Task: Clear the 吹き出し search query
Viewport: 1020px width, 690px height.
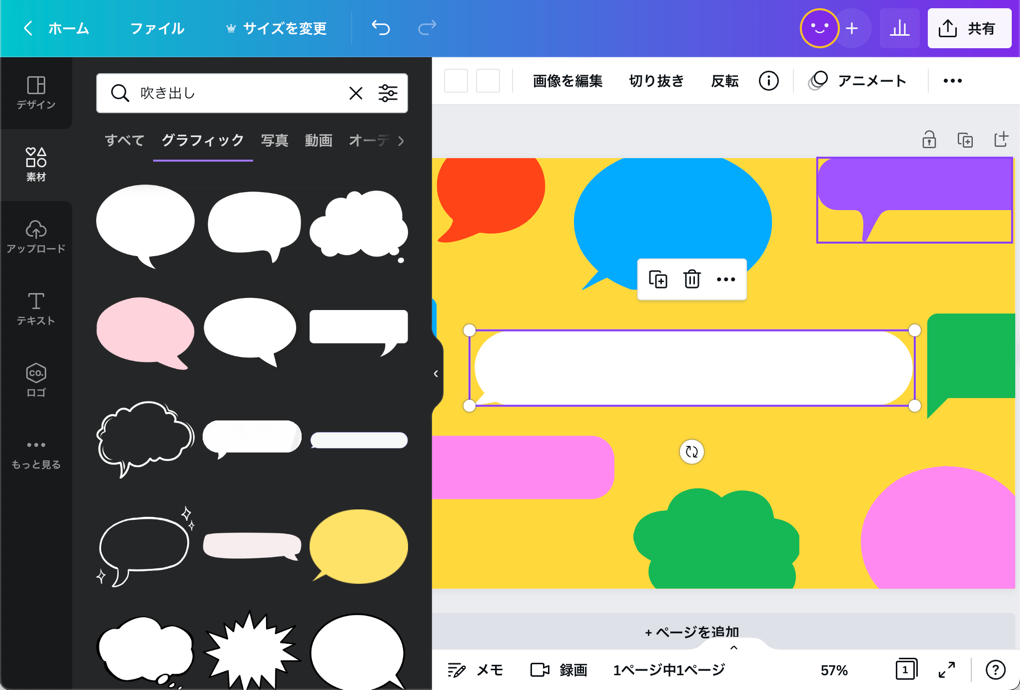Action: pos(355,92)
